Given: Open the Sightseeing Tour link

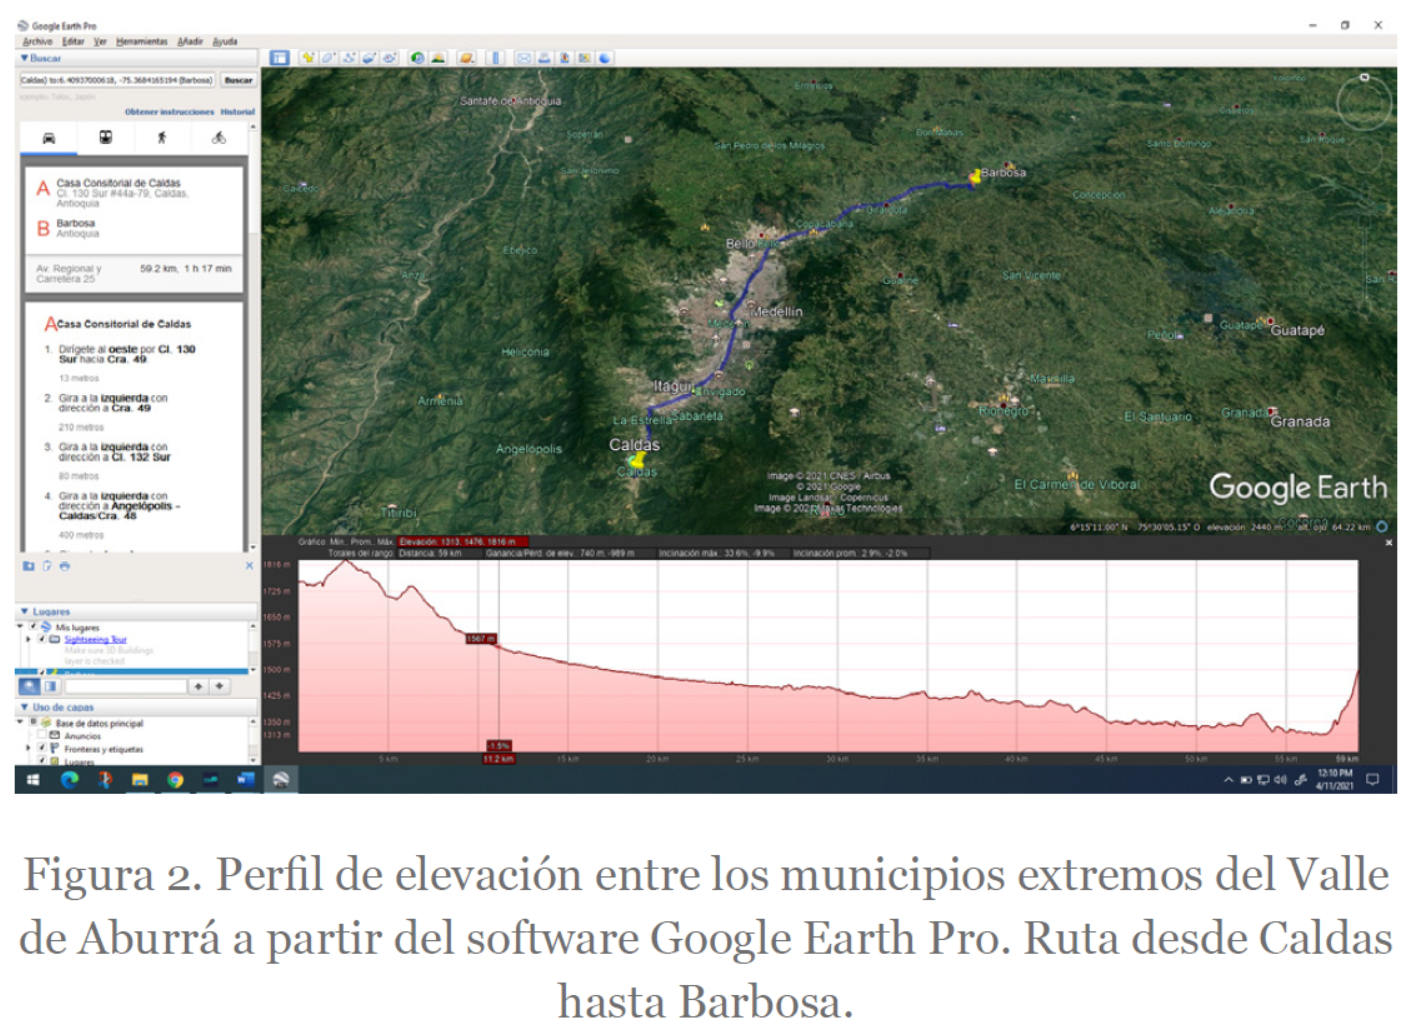Looking at the screenshot, I should click(x=96, y=640).
